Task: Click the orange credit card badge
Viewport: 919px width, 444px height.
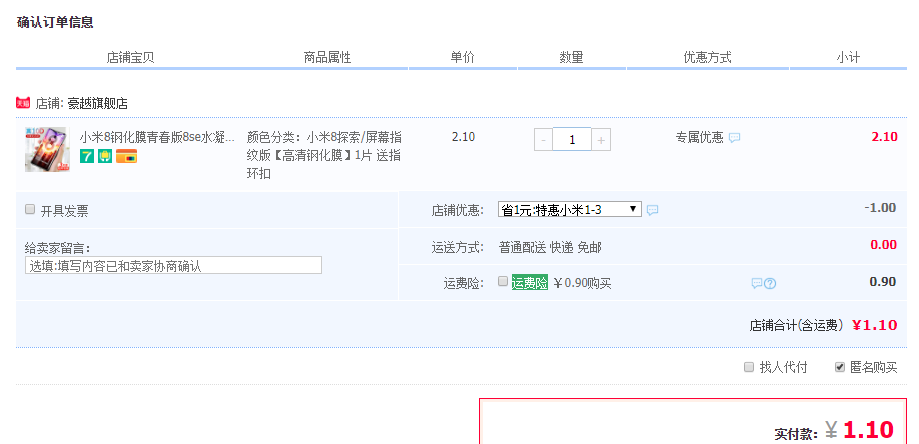Action: (x=126, y=156)
